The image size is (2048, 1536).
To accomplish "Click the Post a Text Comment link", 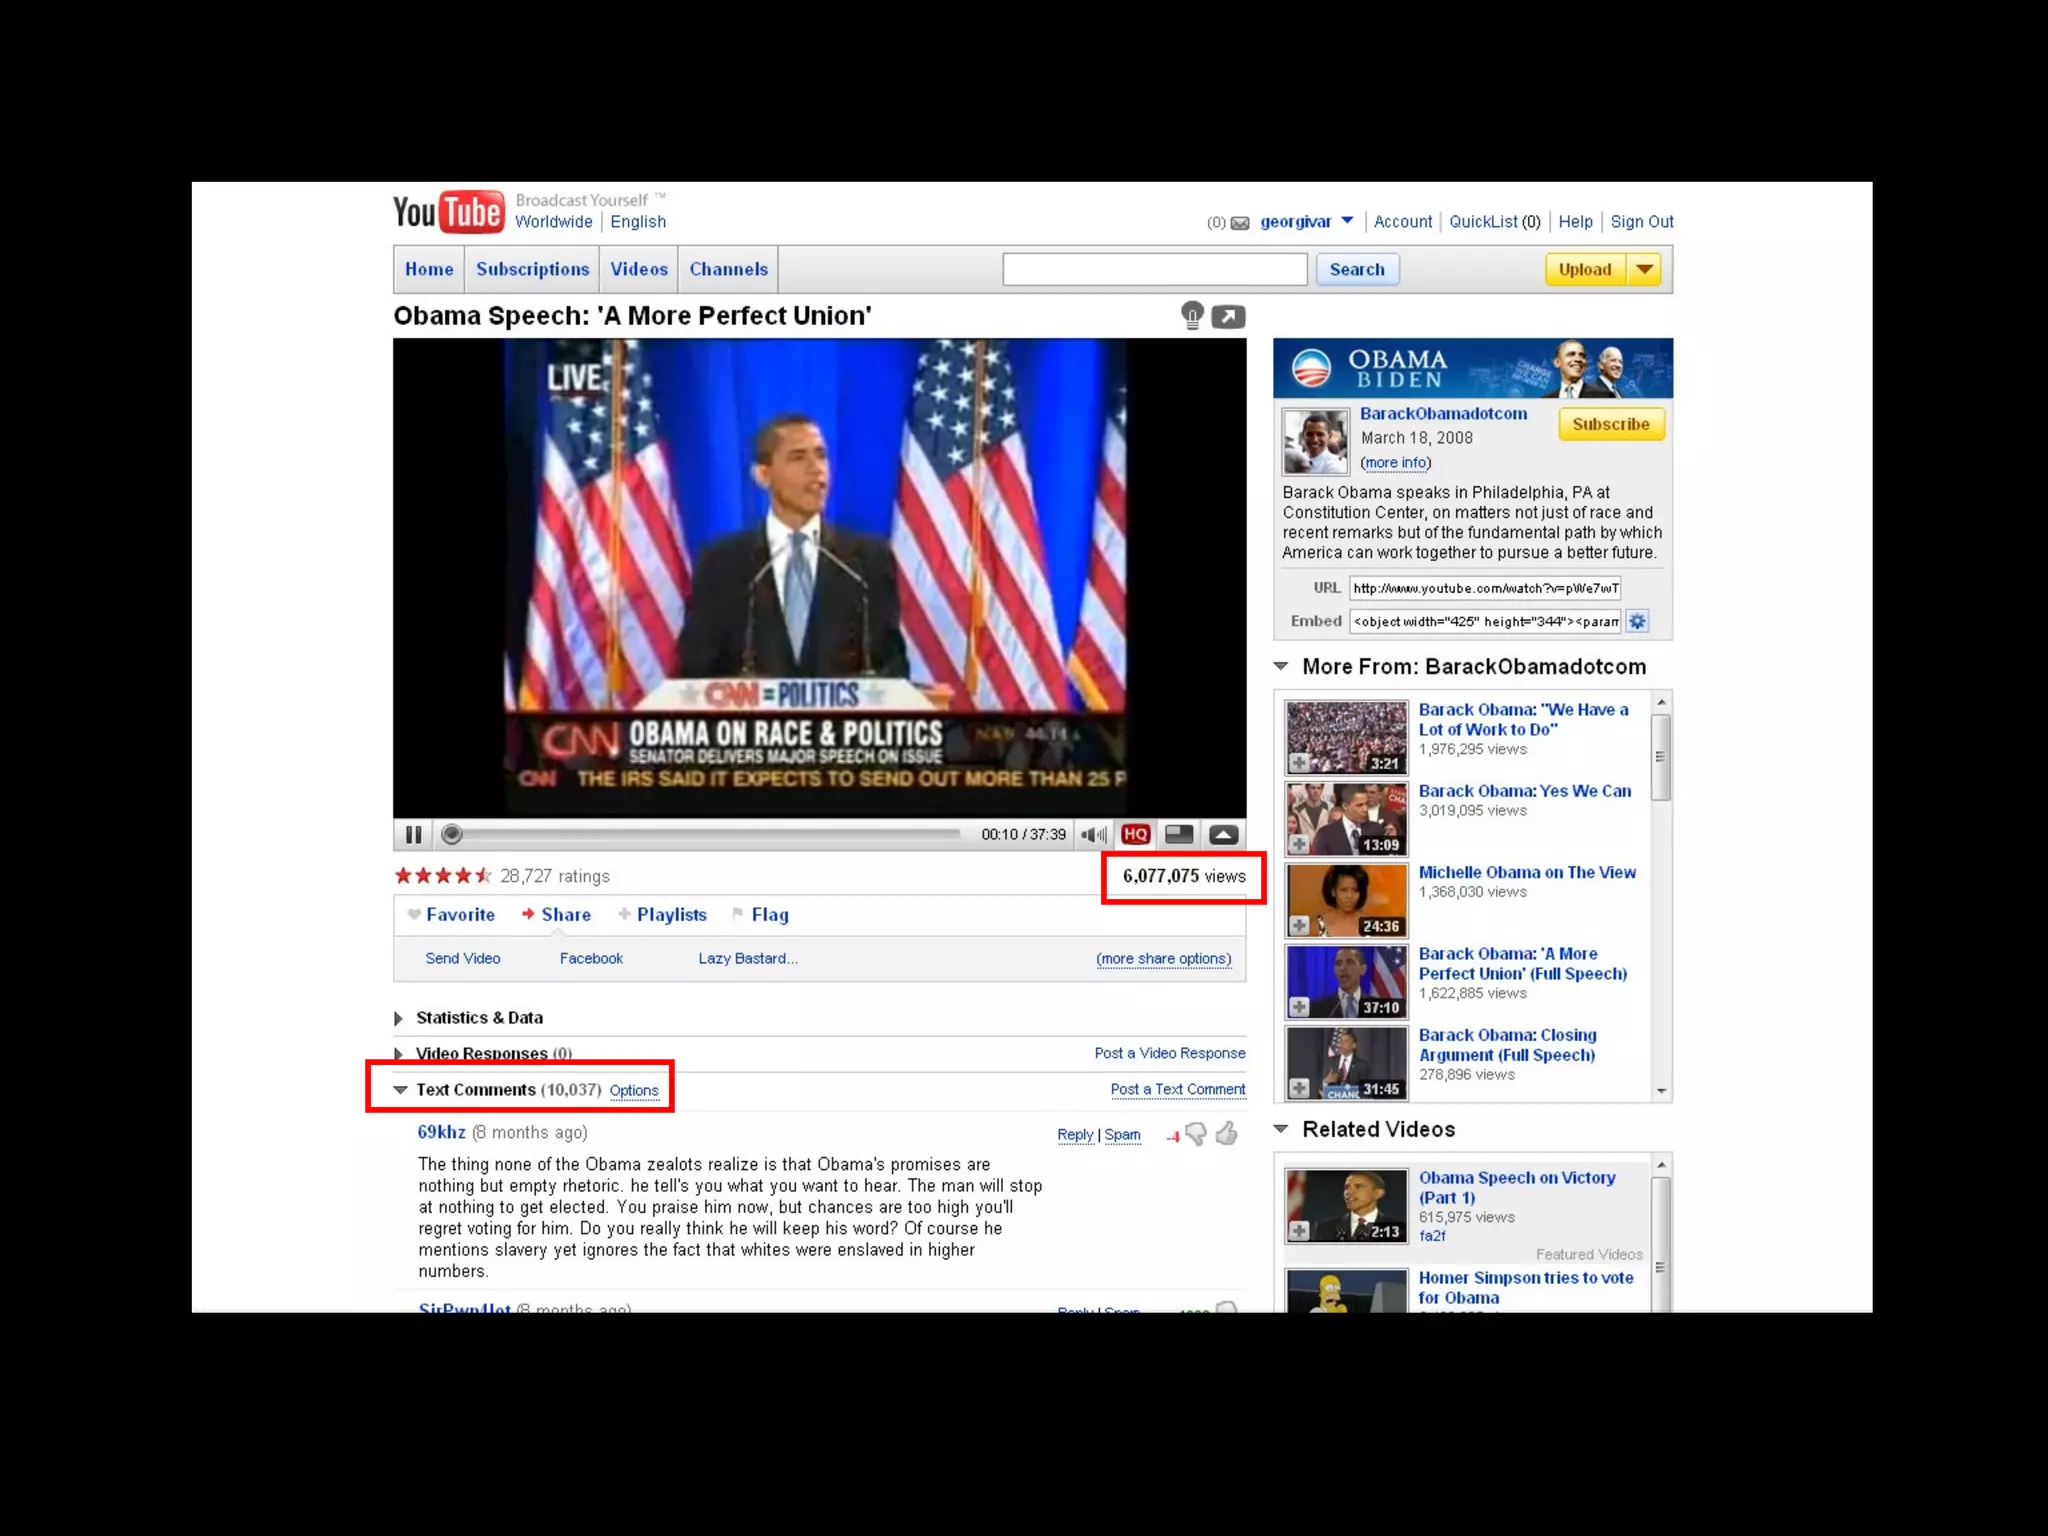I will (1177, 1089).
